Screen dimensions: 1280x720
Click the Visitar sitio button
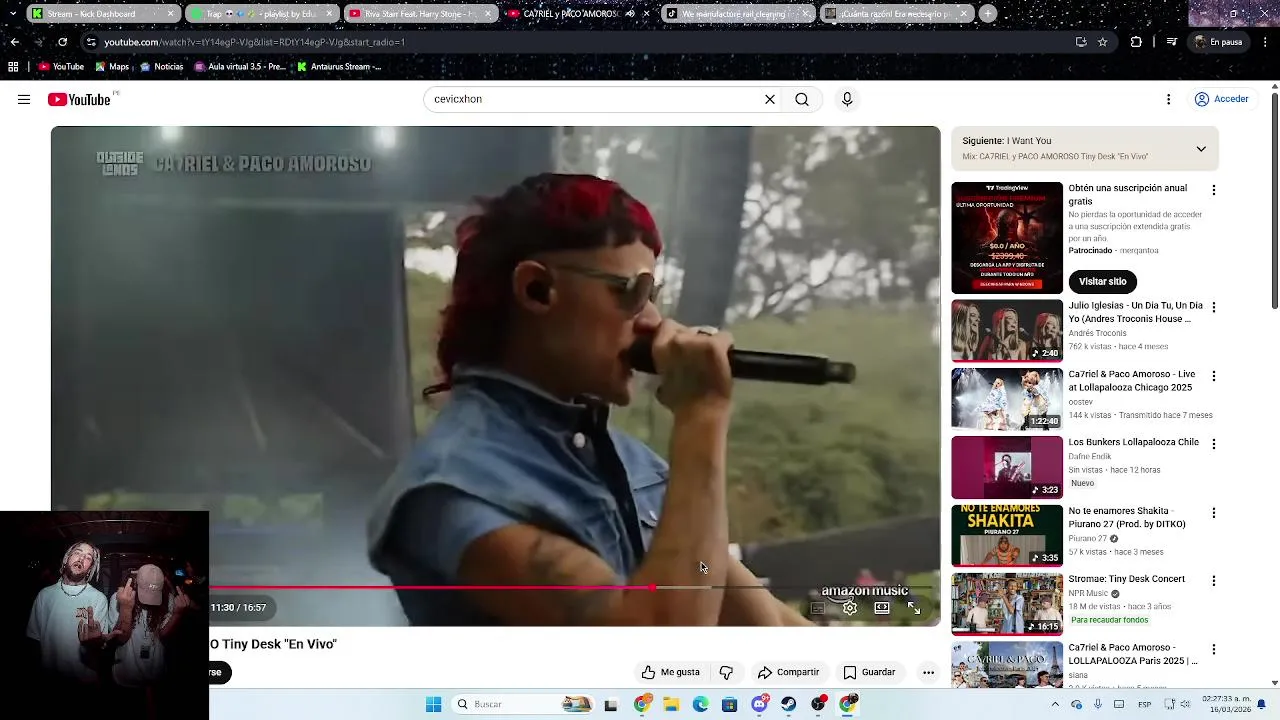[1102, 281]
